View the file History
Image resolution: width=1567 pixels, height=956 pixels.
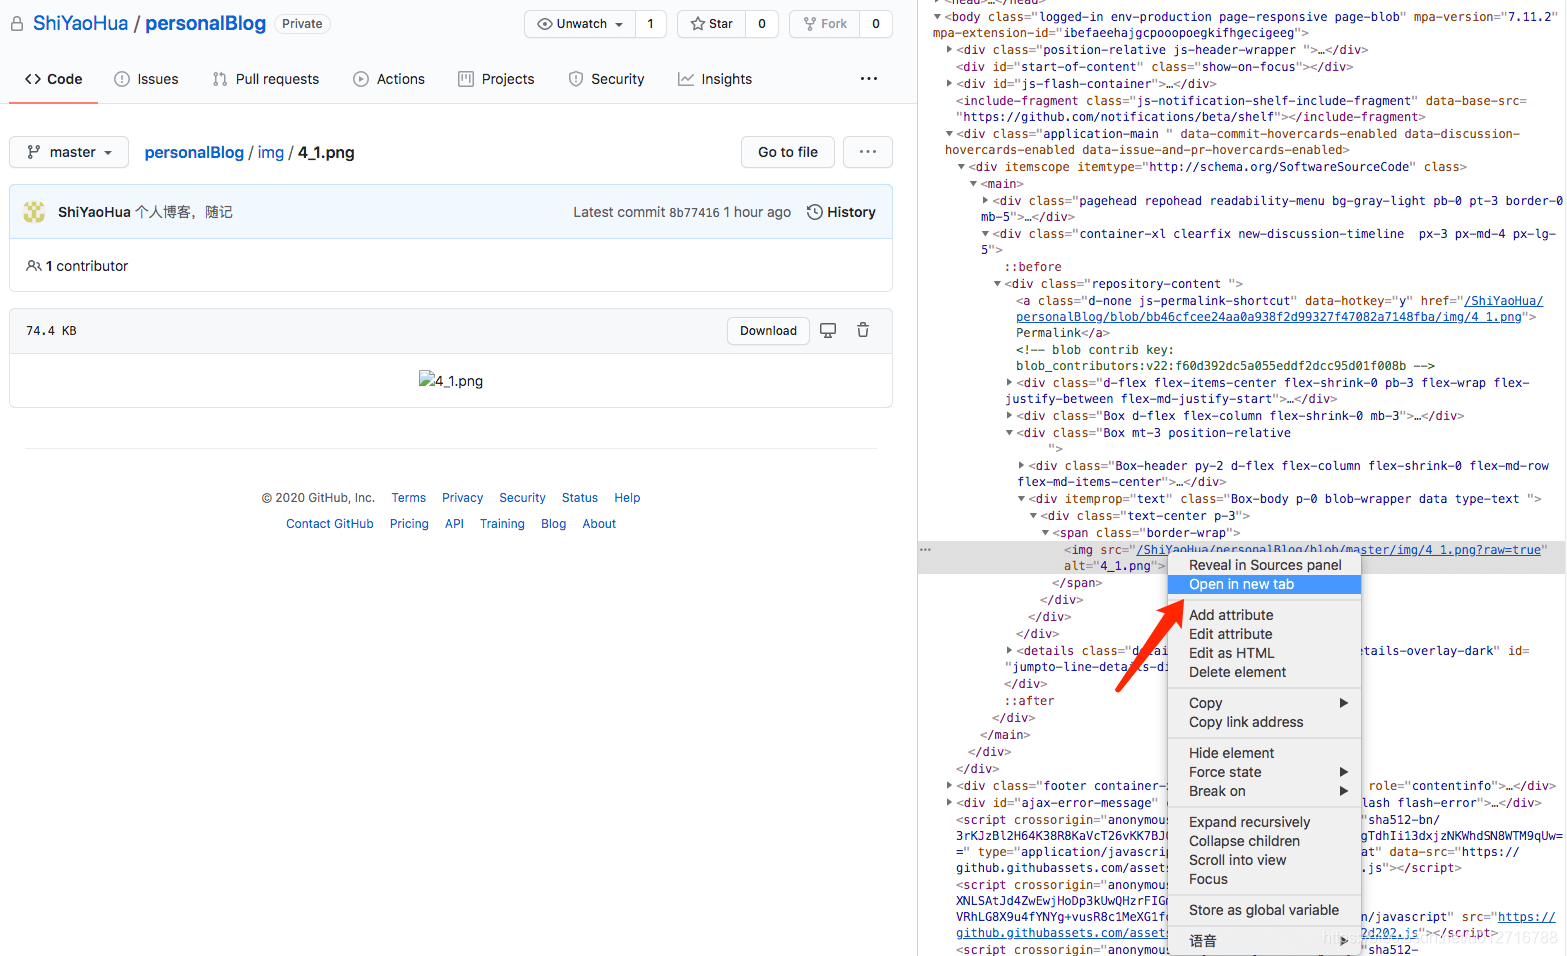(841, 212)
